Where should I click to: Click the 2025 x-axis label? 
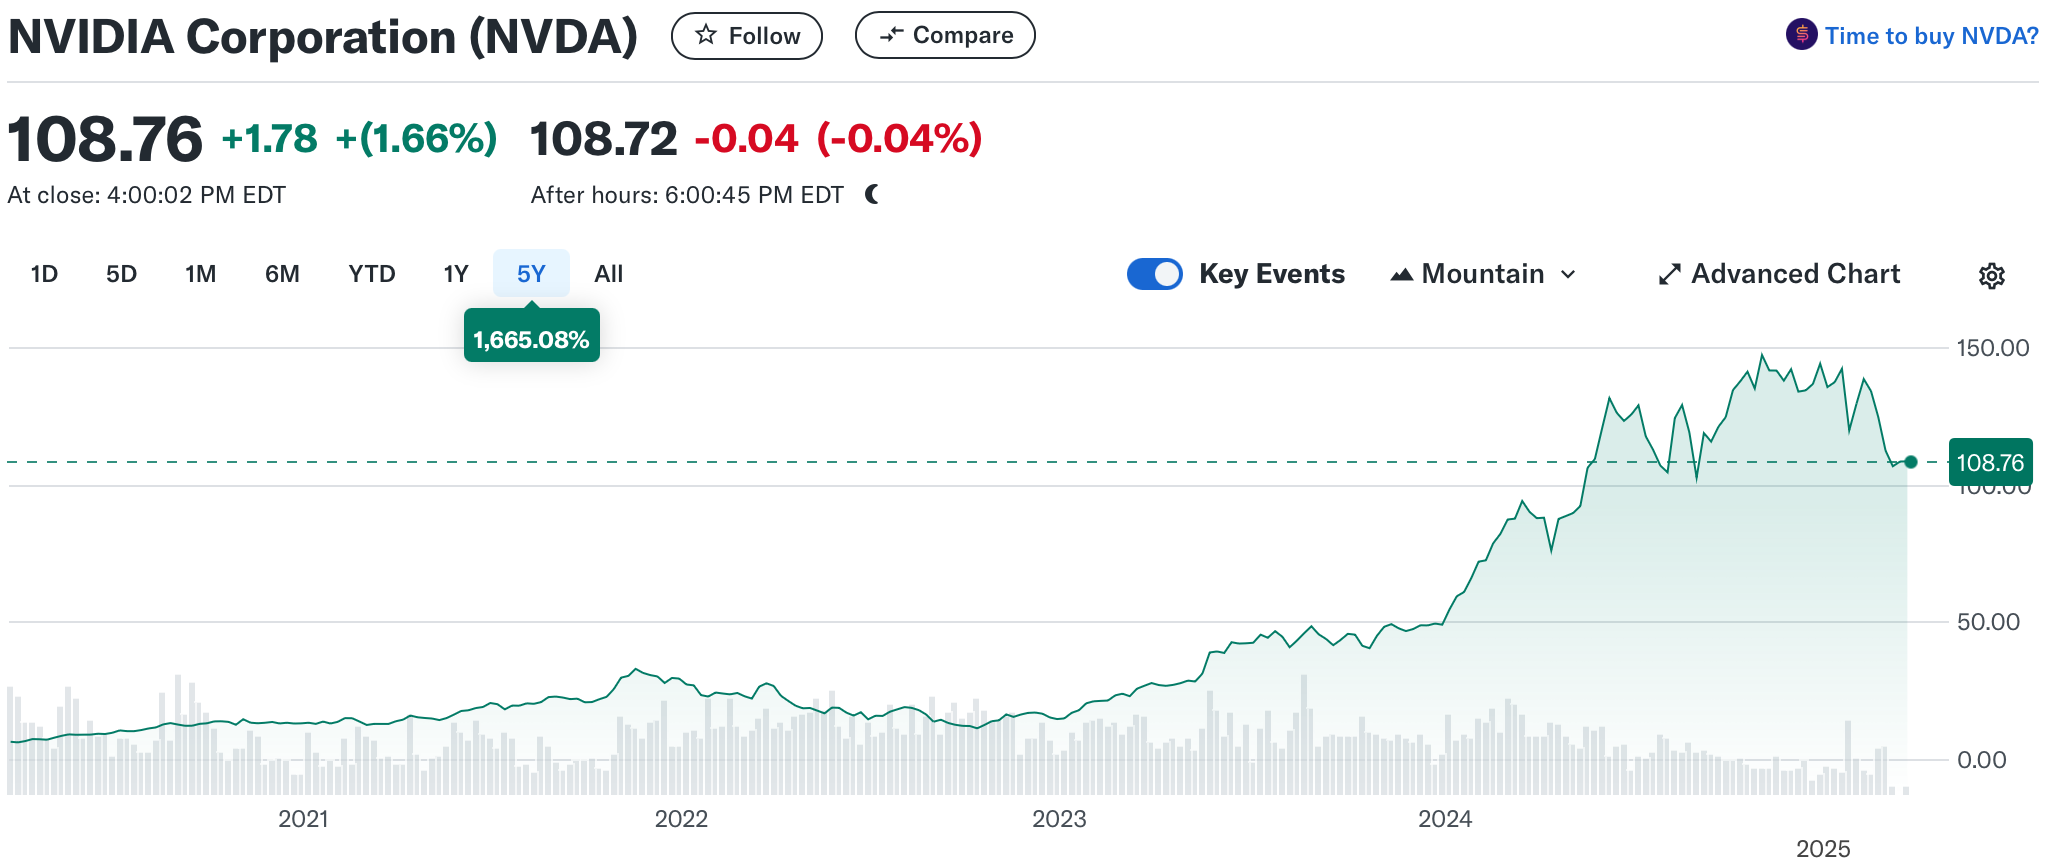coord(1823,848)
